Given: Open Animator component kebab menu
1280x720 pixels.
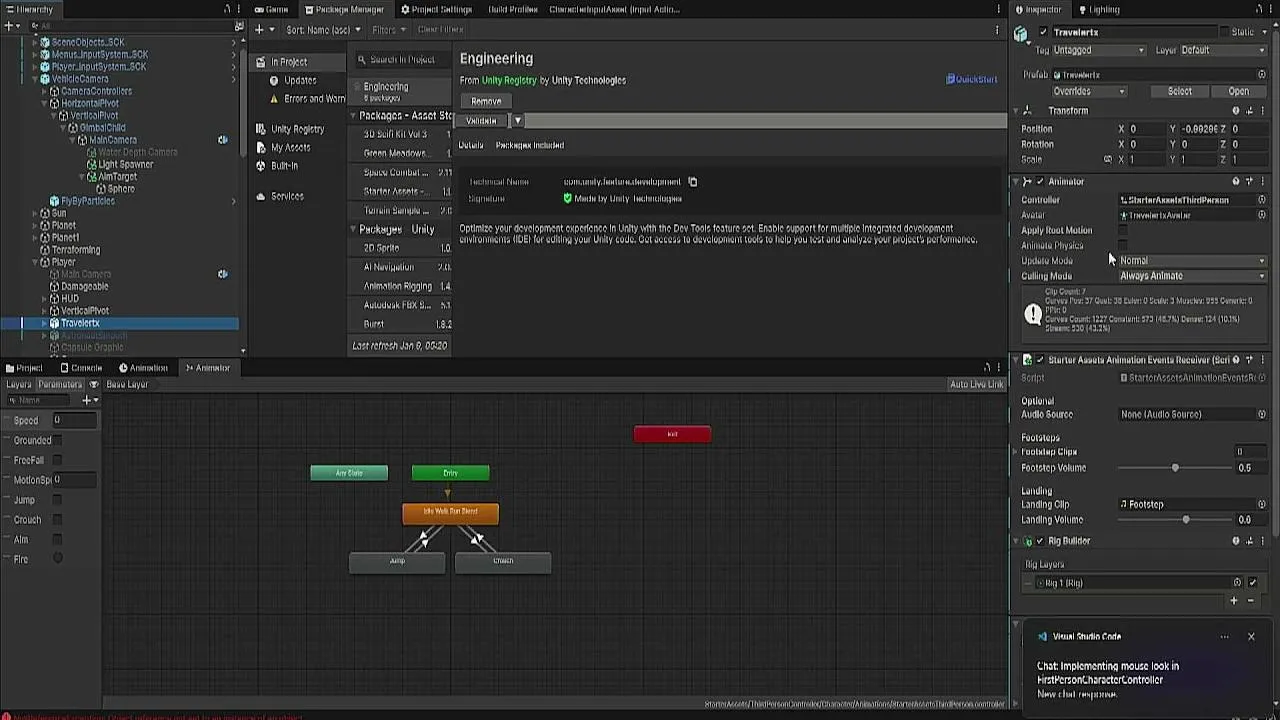Looking at the screenshot, I should click(x=1262, y=182).
